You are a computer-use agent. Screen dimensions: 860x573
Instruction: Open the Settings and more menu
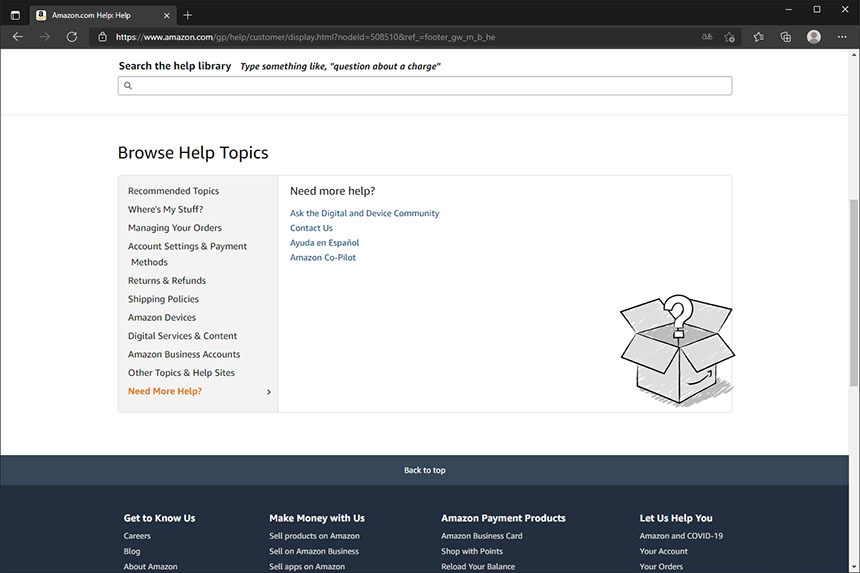pyautogui.click(x=842, y=37)
